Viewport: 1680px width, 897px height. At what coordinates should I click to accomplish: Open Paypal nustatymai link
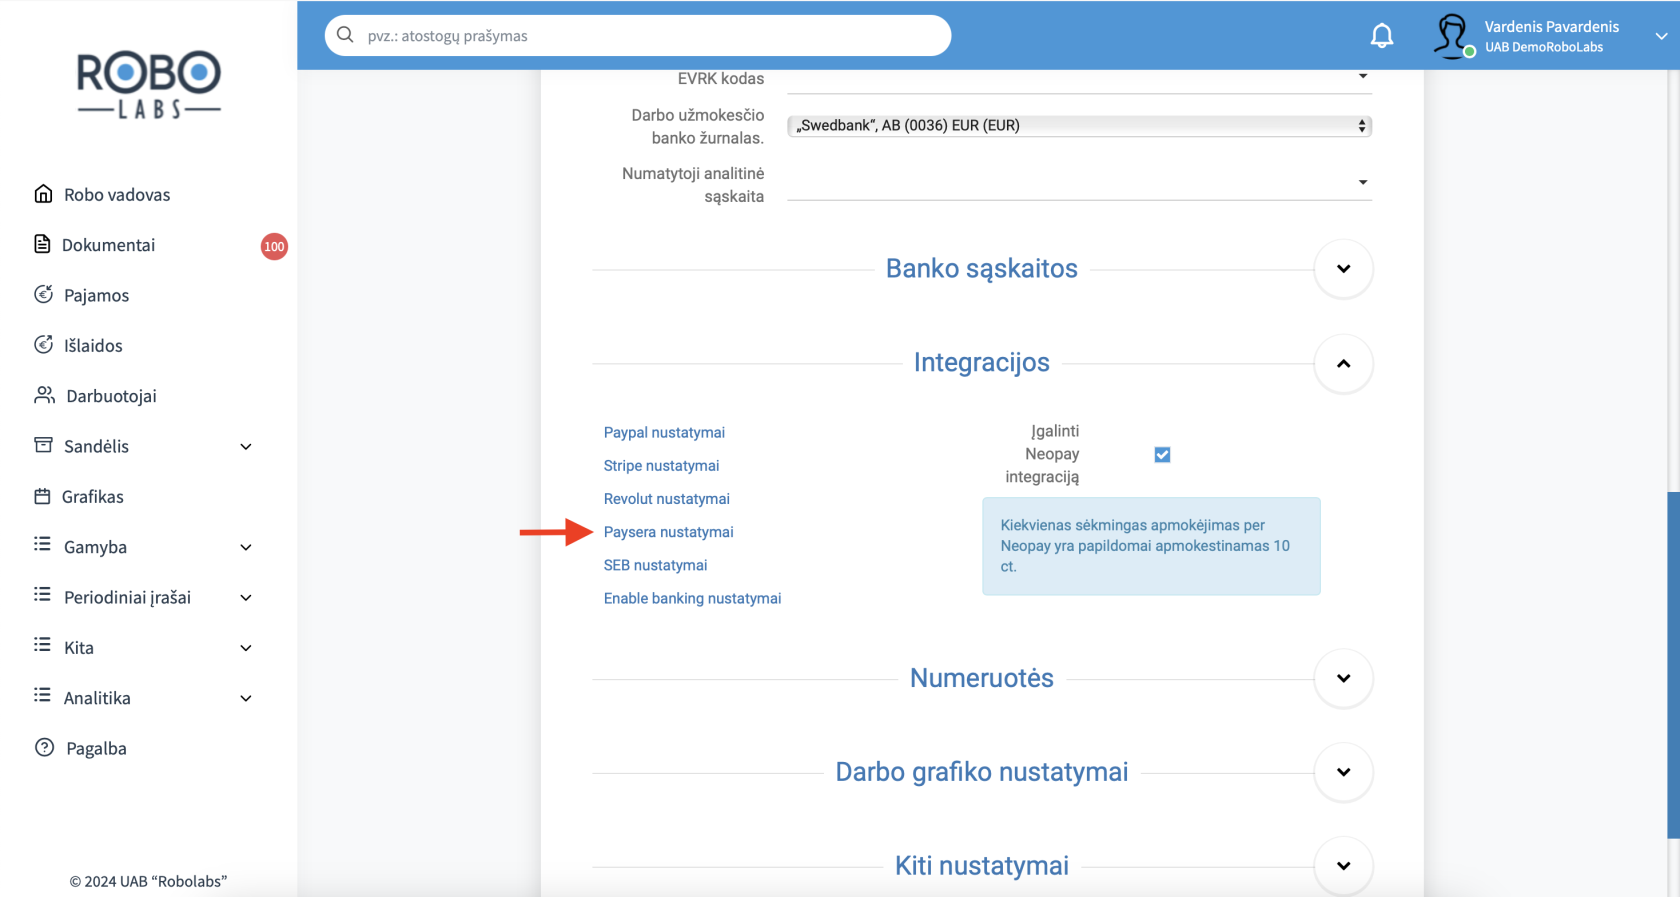[664, 432]
